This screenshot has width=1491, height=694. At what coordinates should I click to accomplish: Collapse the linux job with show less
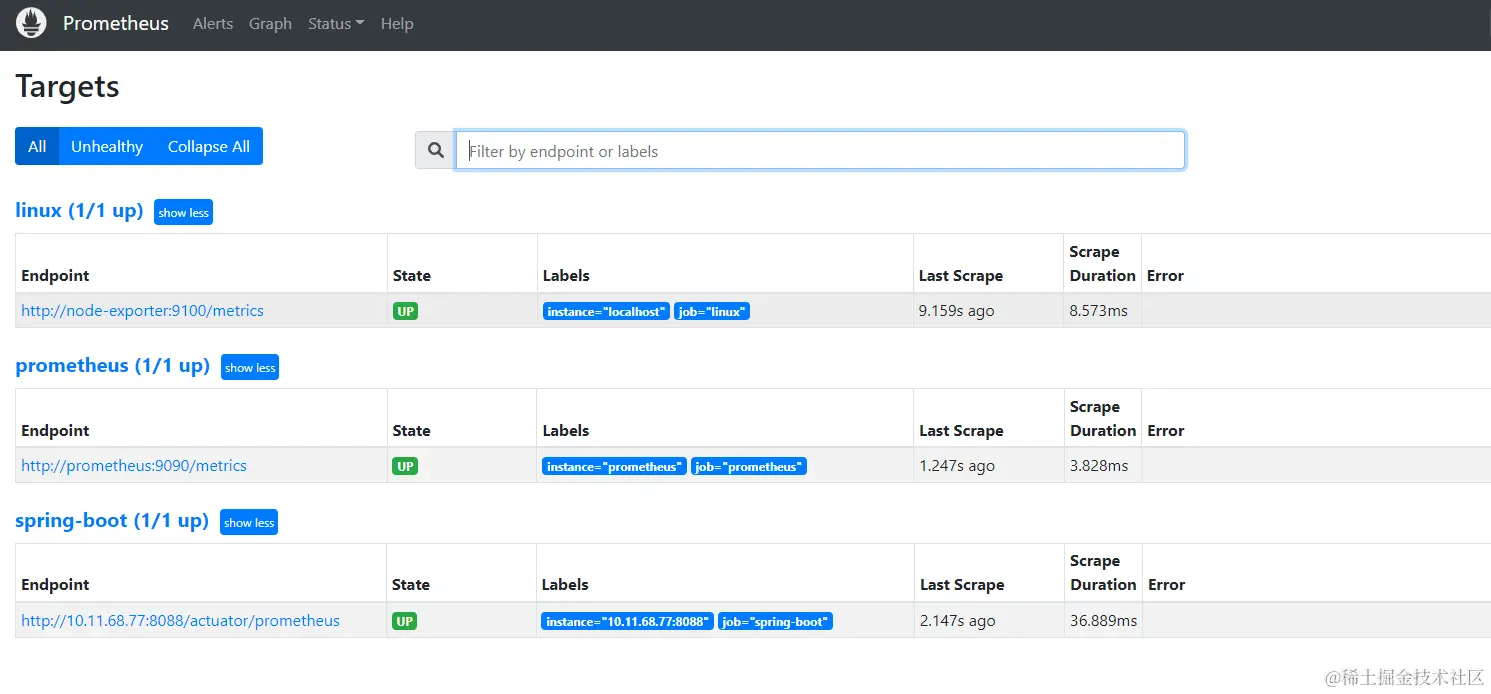(183, 212)
